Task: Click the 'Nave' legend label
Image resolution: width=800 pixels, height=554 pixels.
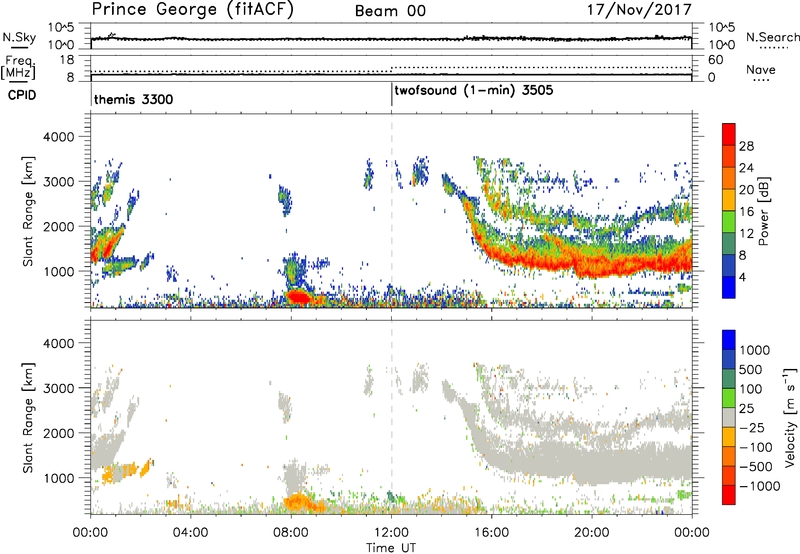Action: 761,69
